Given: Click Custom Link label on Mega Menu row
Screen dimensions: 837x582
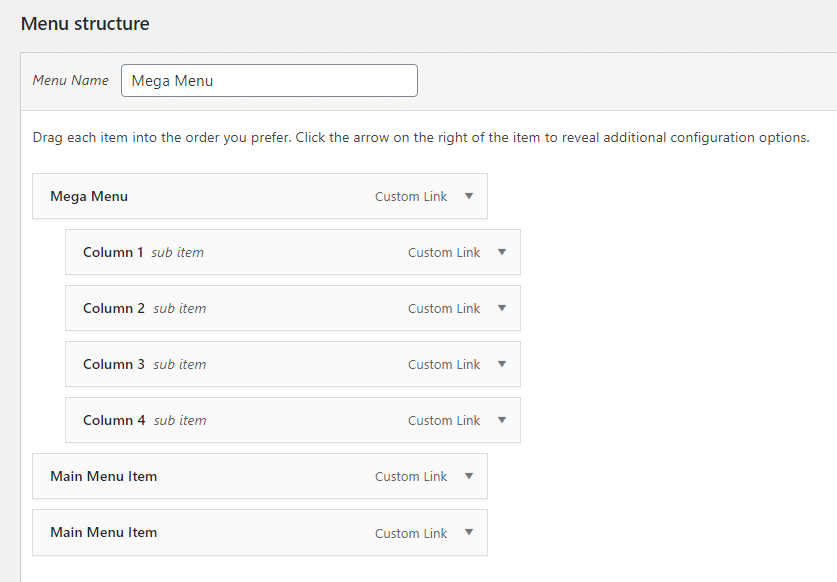Looking at the screenshot, I should click(411, 197).
